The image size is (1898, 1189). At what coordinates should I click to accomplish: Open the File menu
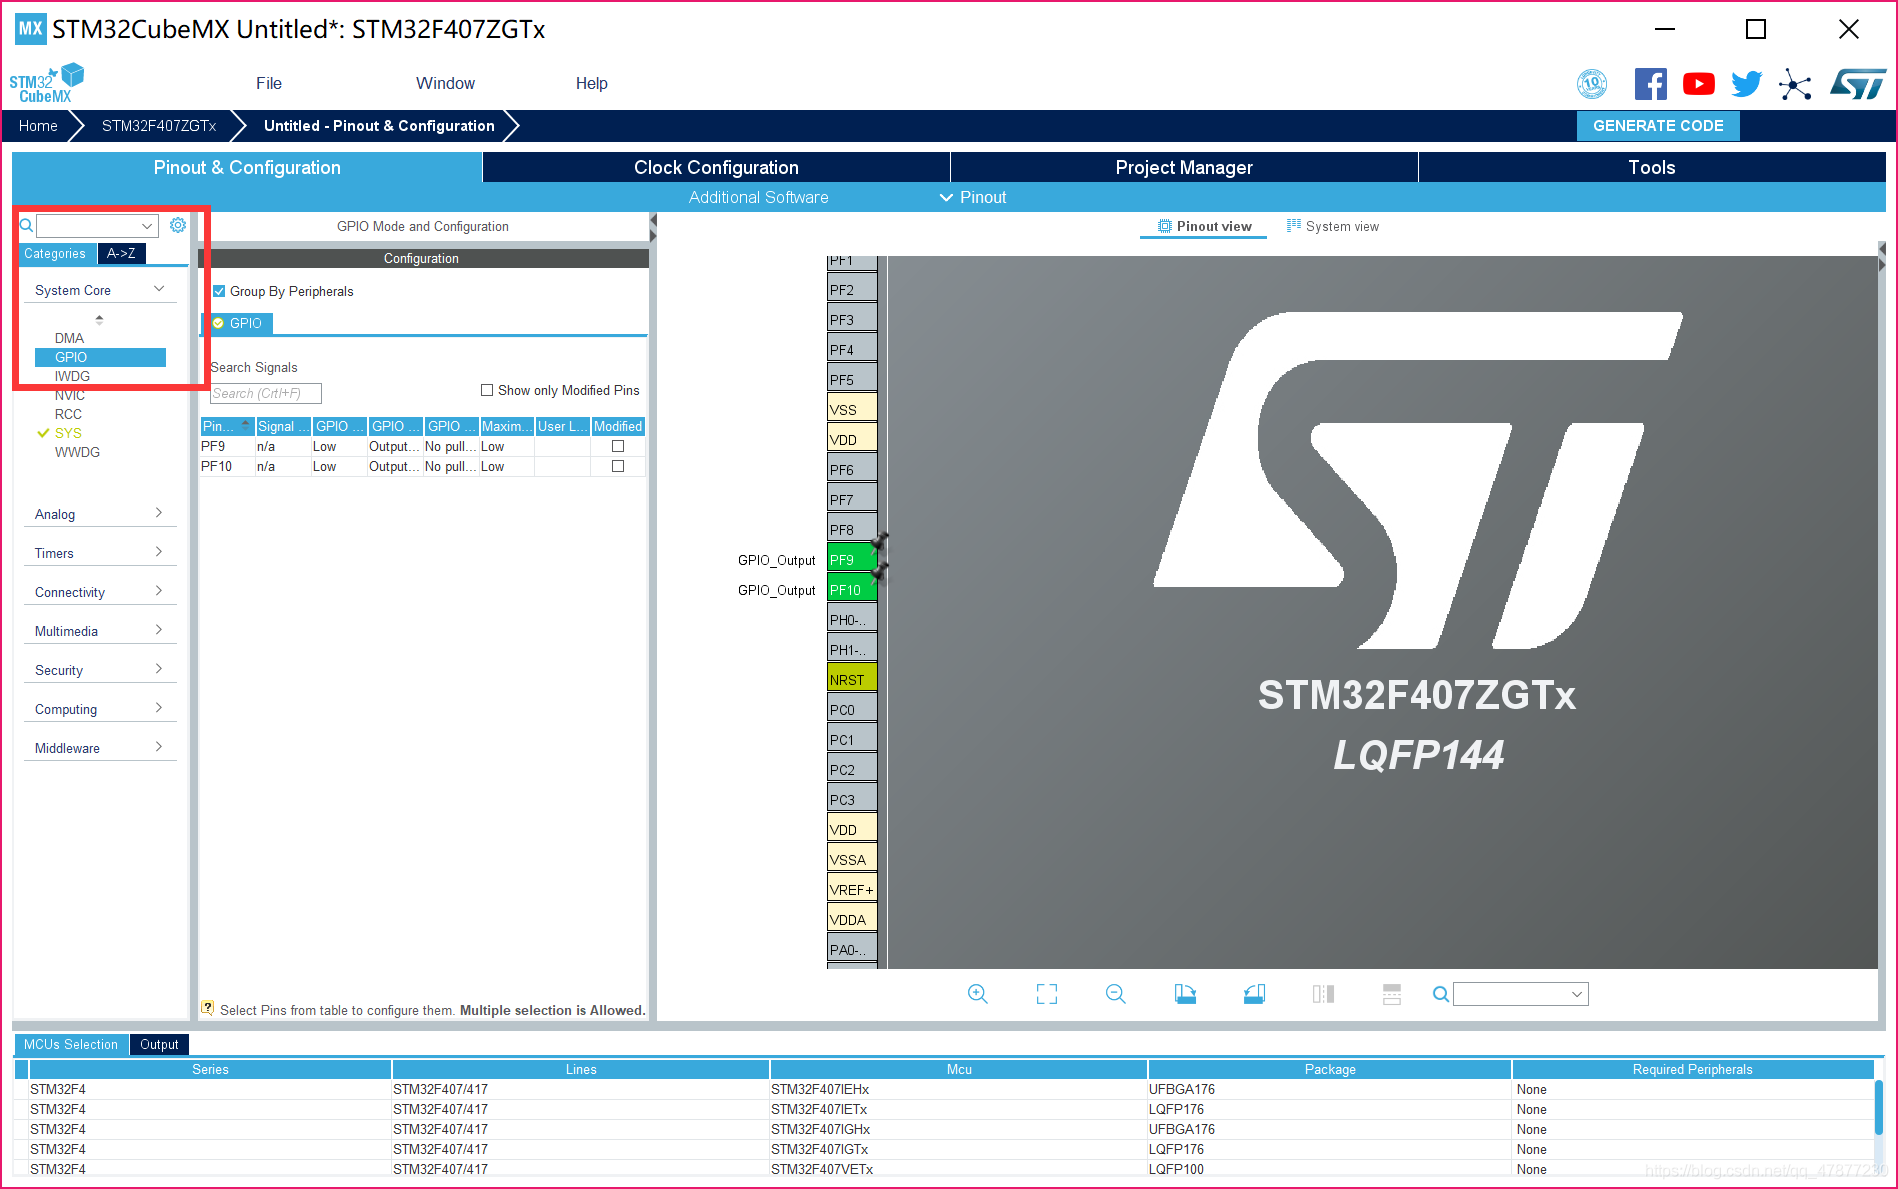pyautogui.click(x=269, y=84)
